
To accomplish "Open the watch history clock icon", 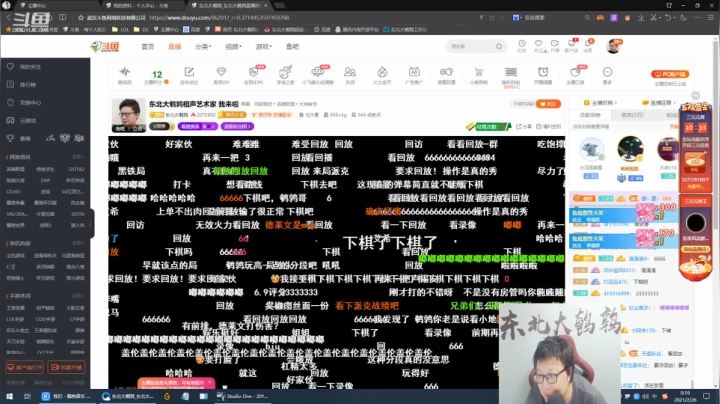I will (522, 44).
